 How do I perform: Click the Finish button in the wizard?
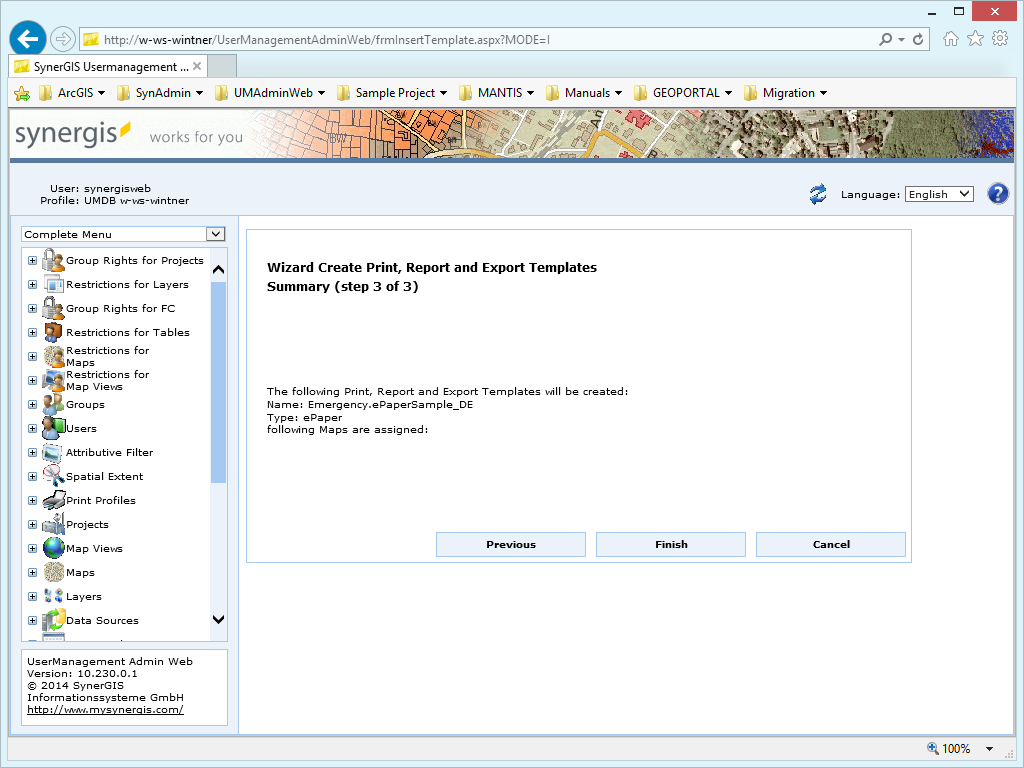[x=670, y=544]
